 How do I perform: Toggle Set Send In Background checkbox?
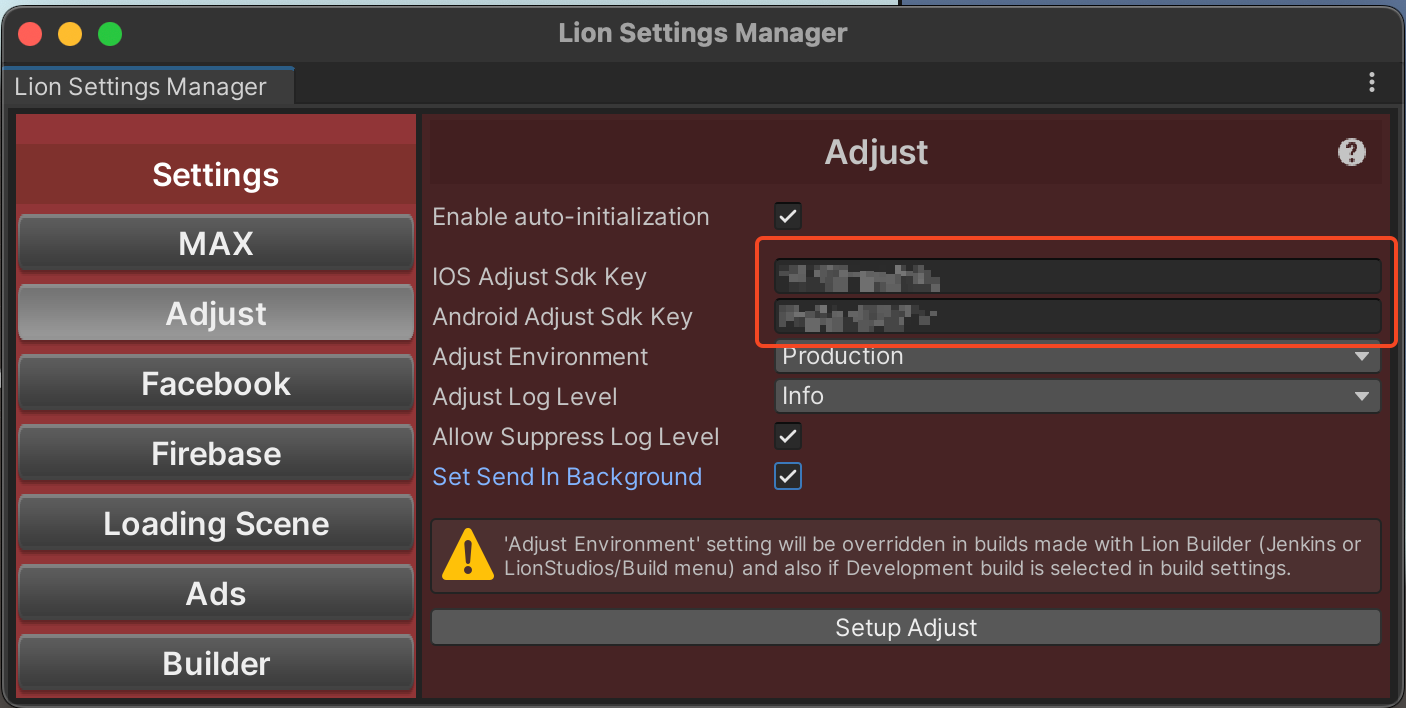click(x=788, y=476)
